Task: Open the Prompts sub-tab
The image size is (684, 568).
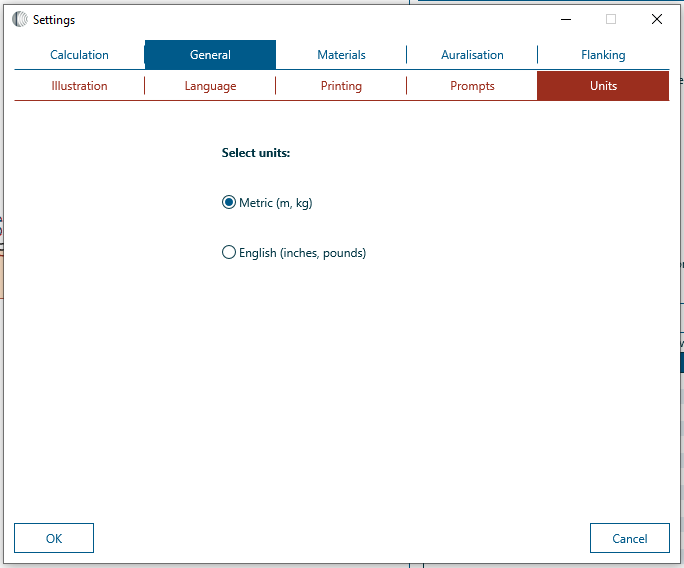Action: [472, 86]
